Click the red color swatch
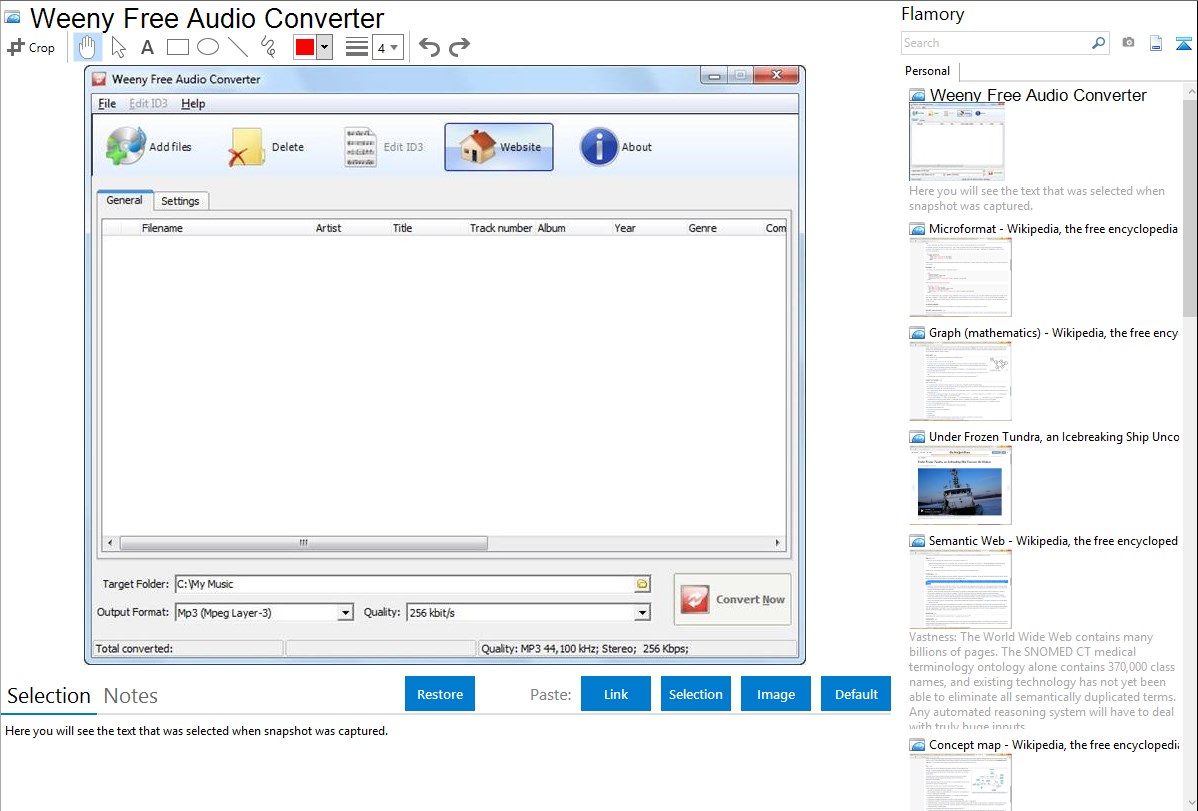 [x=305, y=47]
